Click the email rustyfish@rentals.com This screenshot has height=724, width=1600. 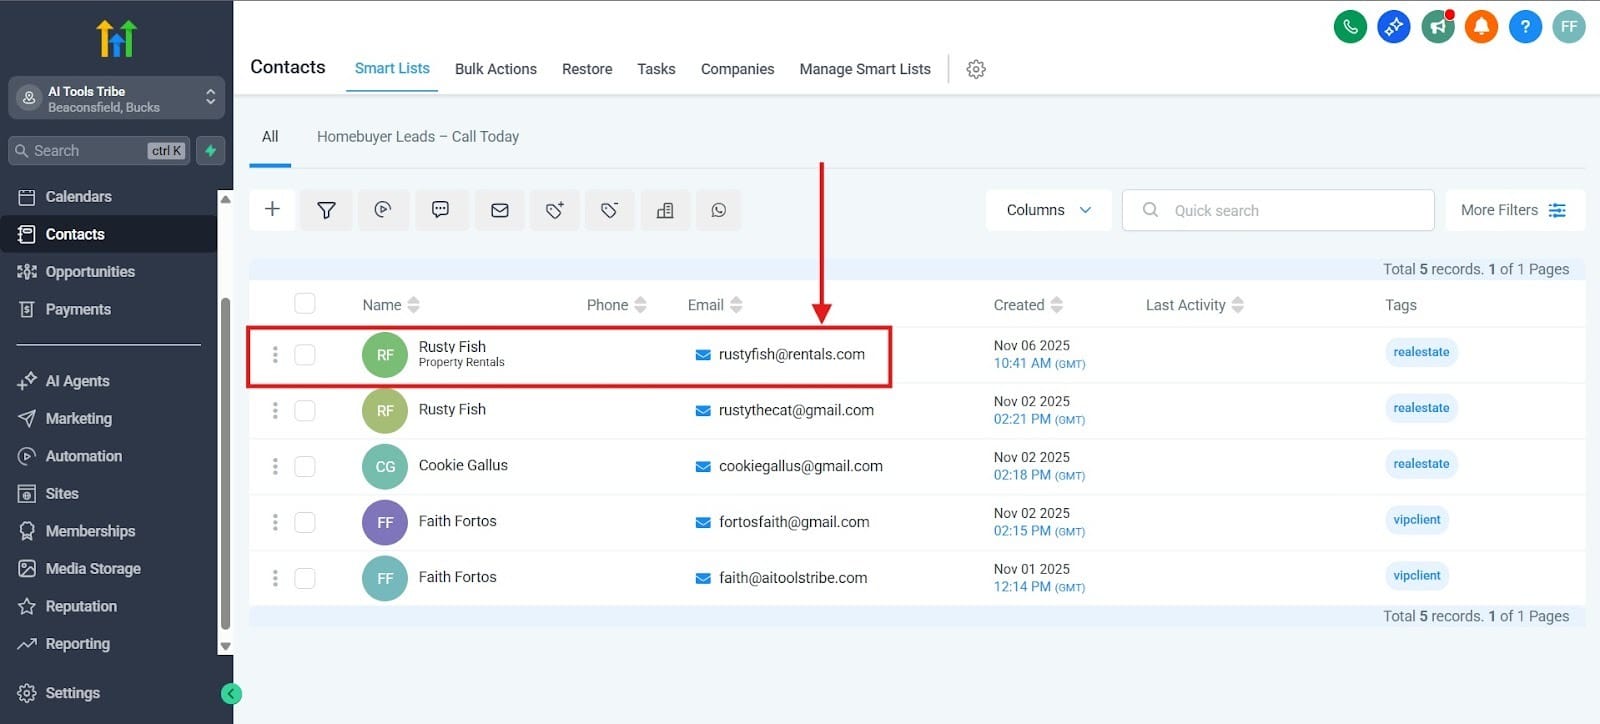pyautogui.click(x=792, y=354)
